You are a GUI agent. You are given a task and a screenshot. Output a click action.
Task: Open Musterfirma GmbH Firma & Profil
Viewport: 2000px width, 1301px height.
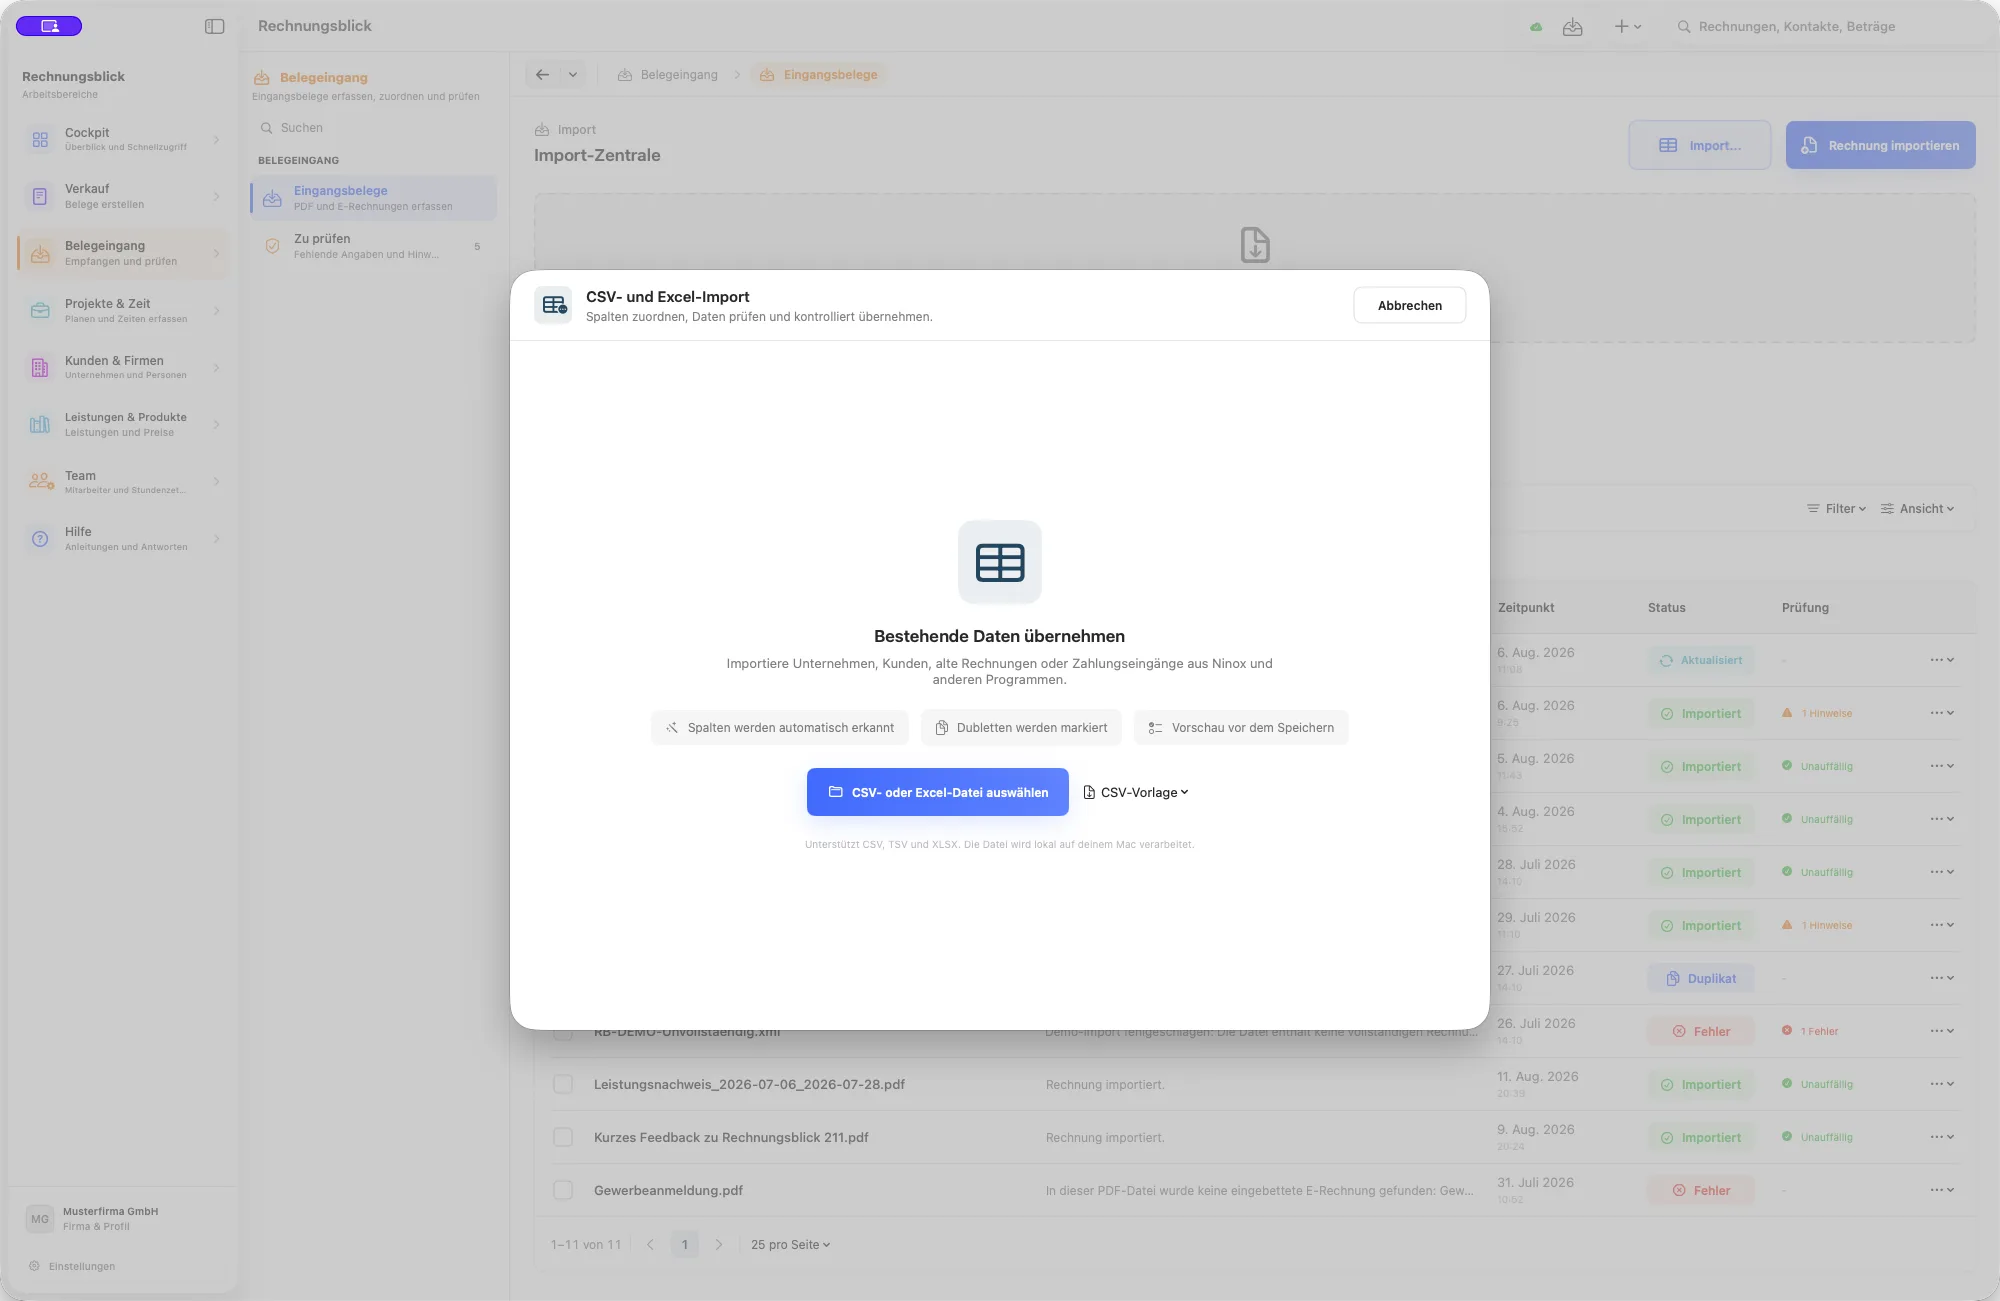122,1219
